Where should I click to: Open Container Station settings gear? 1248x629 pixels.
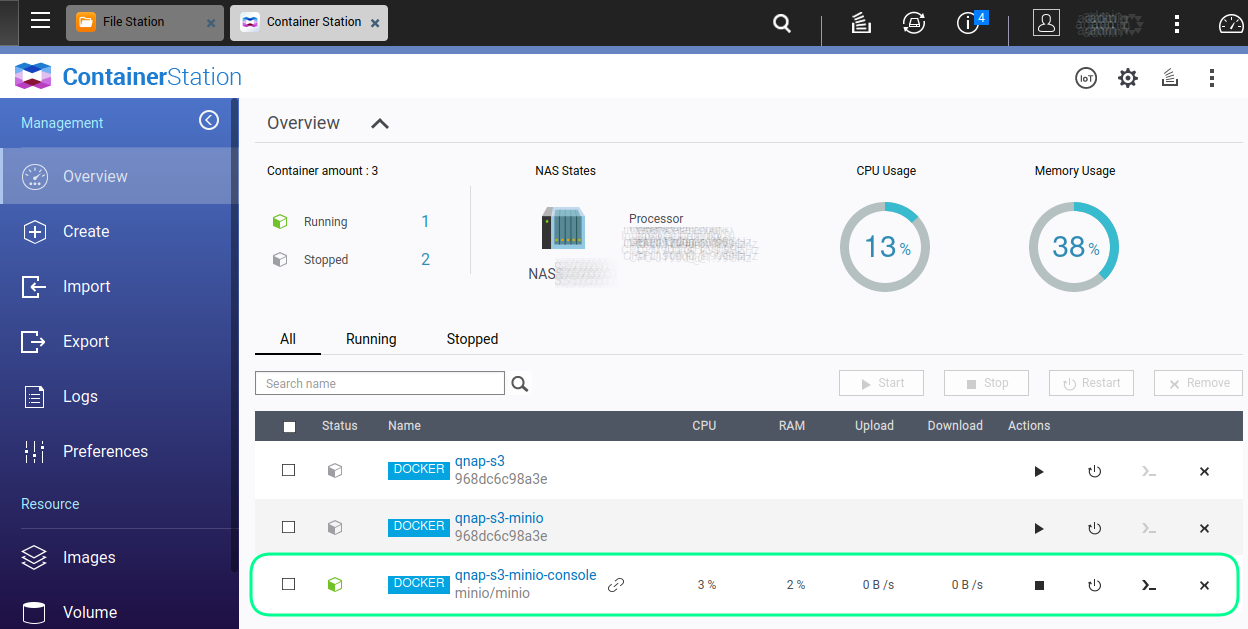(1128, 77)
